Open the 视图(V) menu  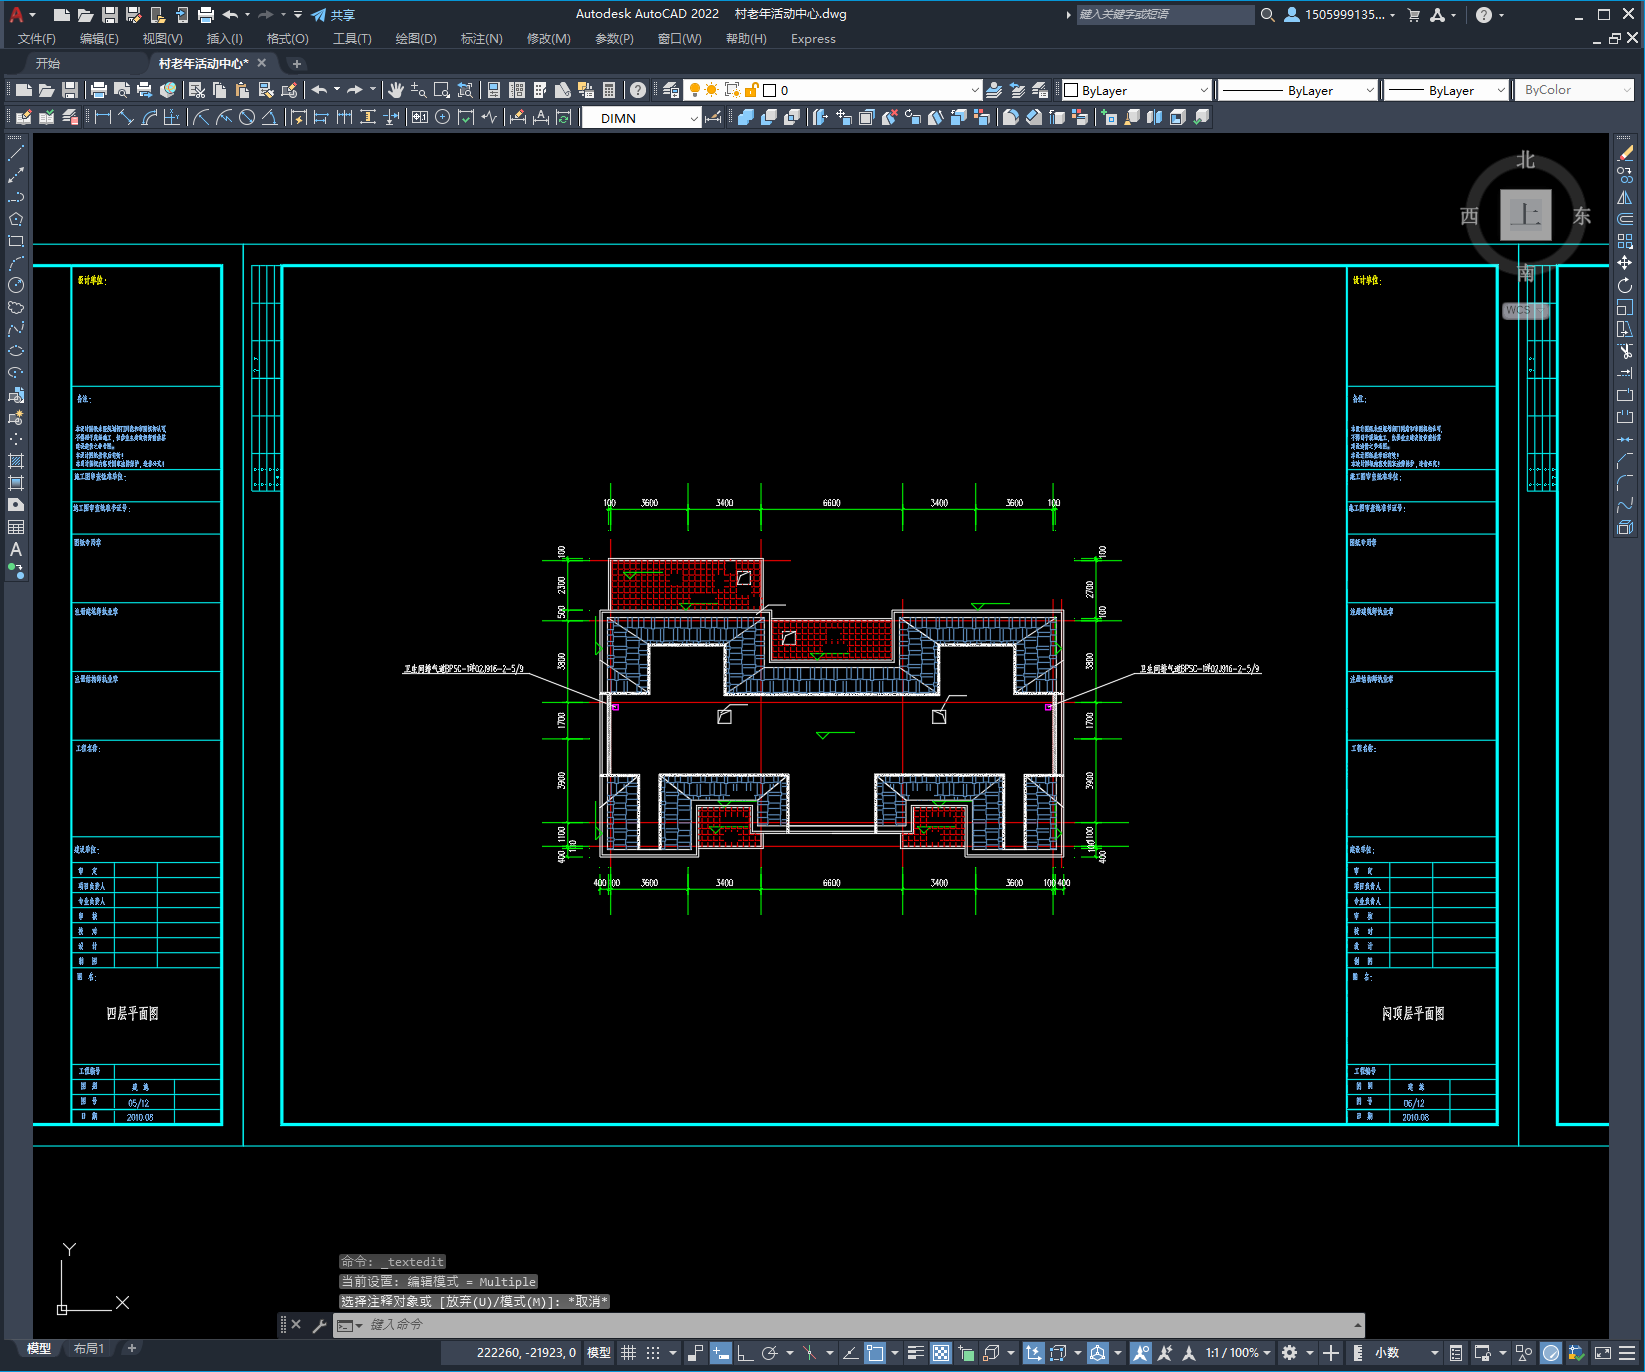162,39
